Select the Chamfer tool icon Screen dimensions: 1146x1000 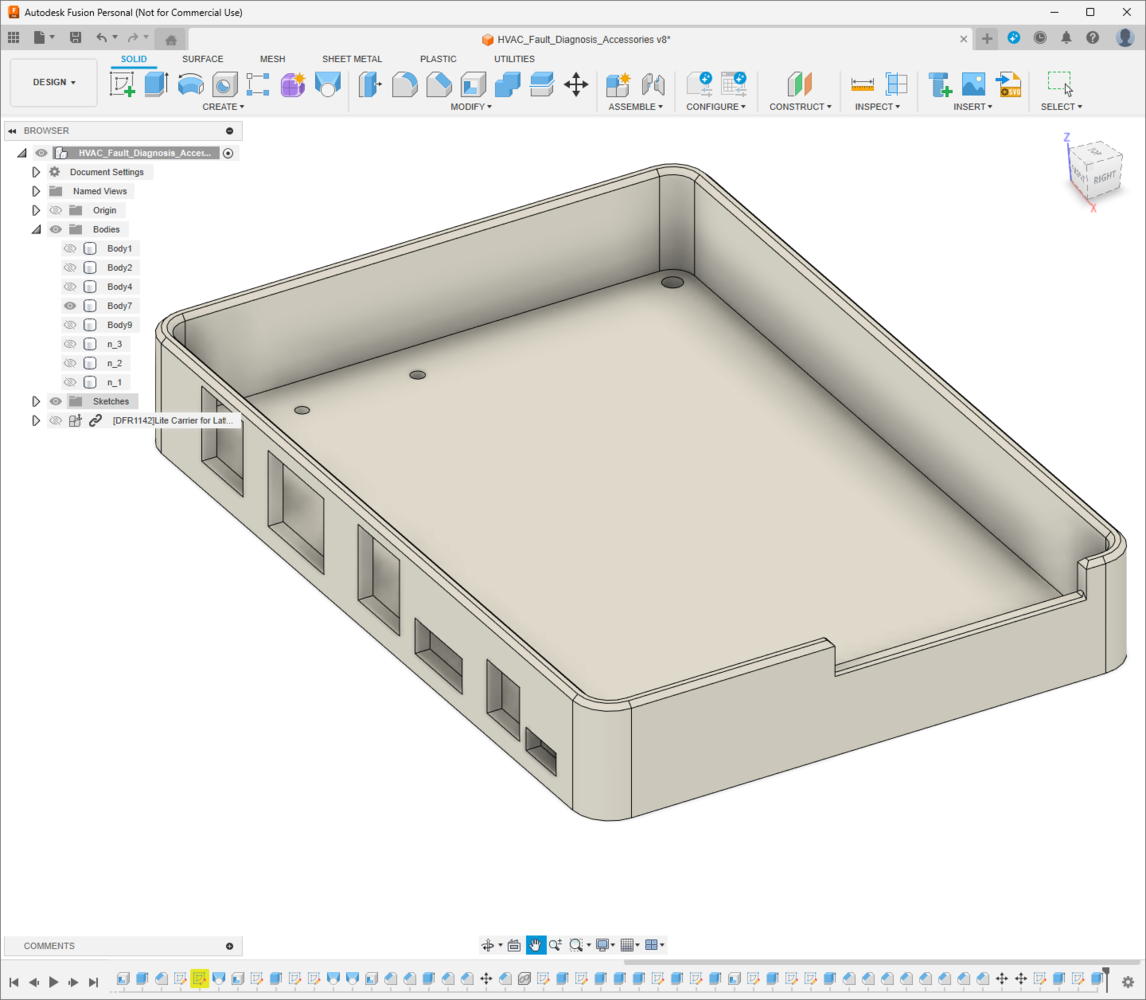[439, 85]
